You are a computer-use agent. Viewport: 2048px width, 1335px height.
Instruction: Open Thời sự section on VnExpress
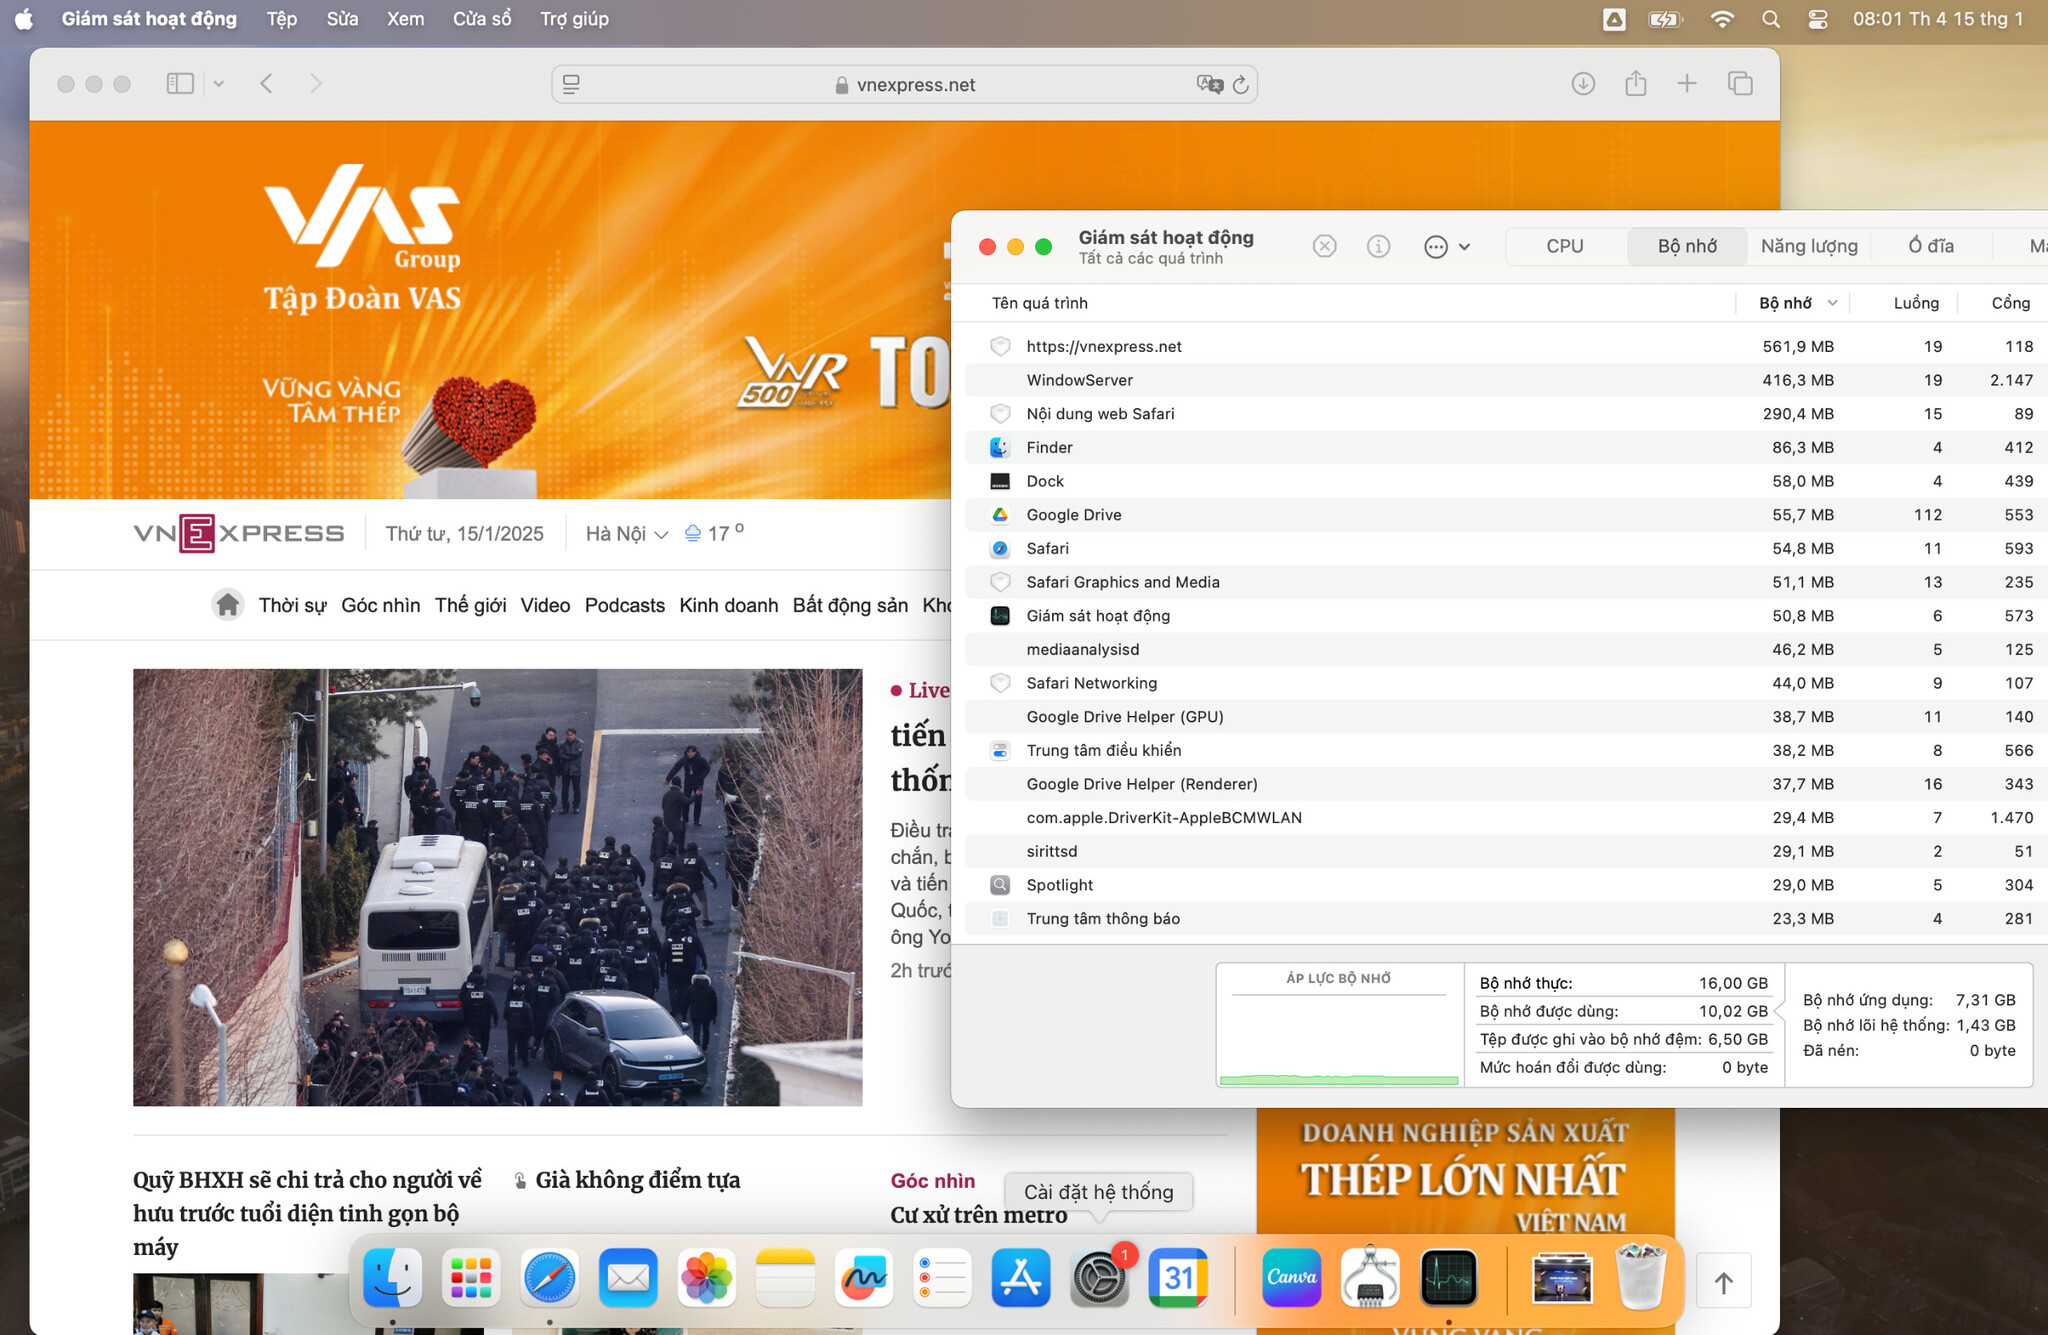(x=292, y=605)
